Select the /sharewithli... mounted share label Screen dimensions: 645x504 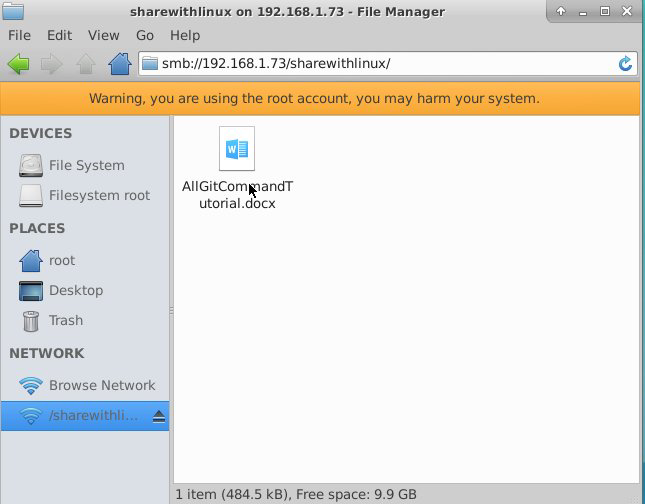(93, 416)
